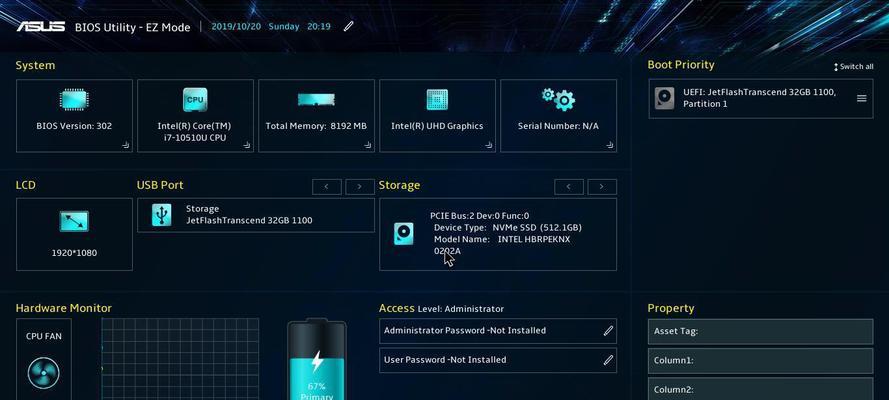Click the 20:19 time text
Image resolution: width=889 pixels, height=400 pixels.
coord(319,26)
